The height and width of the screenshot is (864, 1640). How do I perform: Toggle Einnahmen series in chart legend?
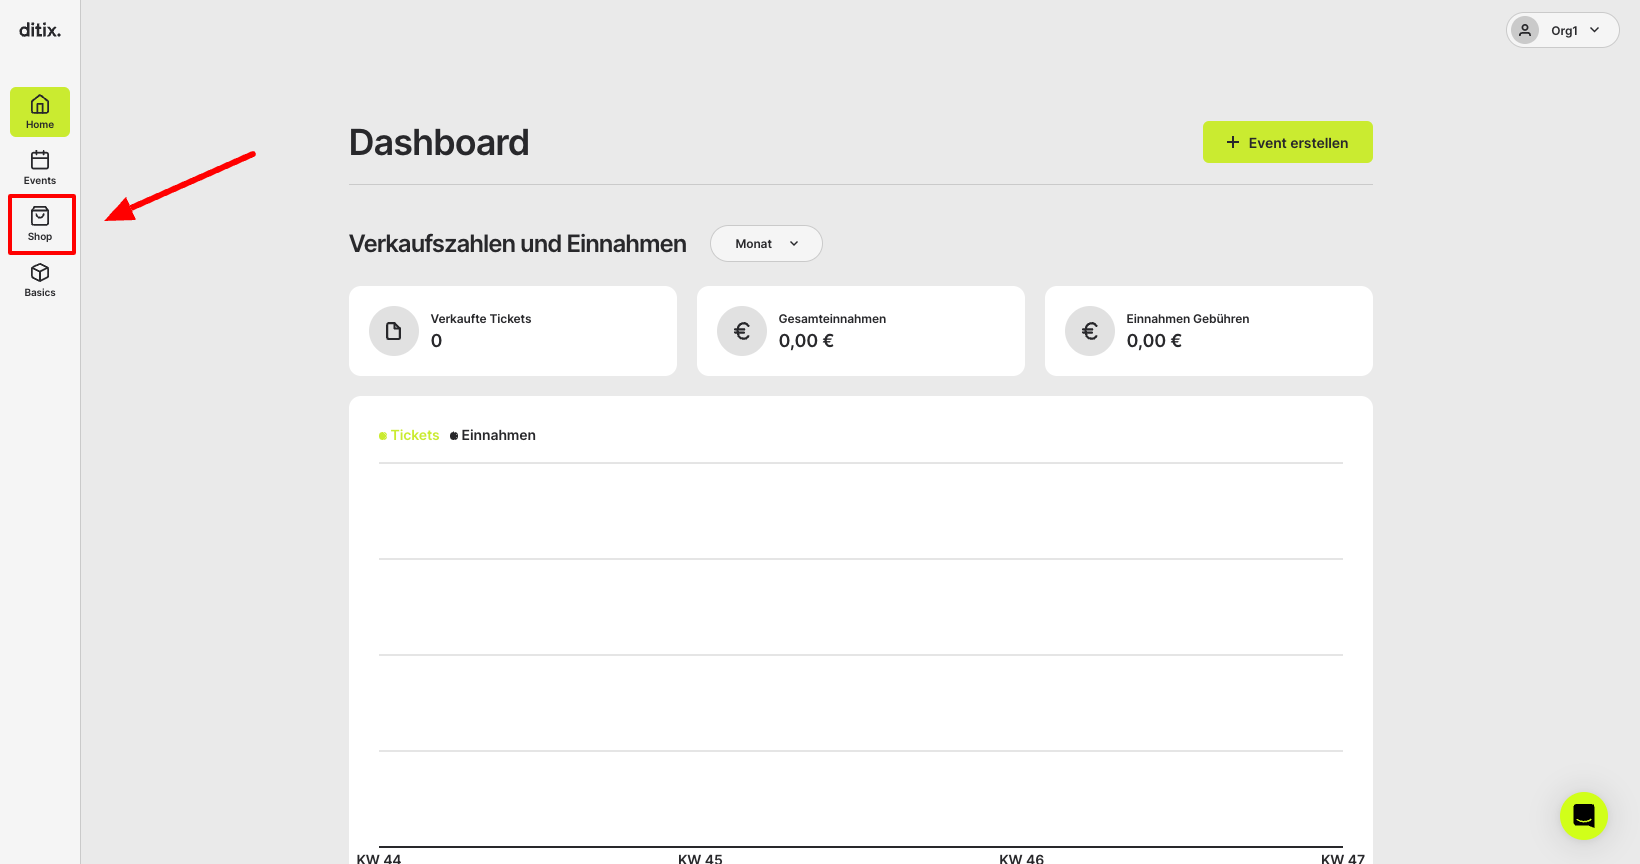coord(493,435)
